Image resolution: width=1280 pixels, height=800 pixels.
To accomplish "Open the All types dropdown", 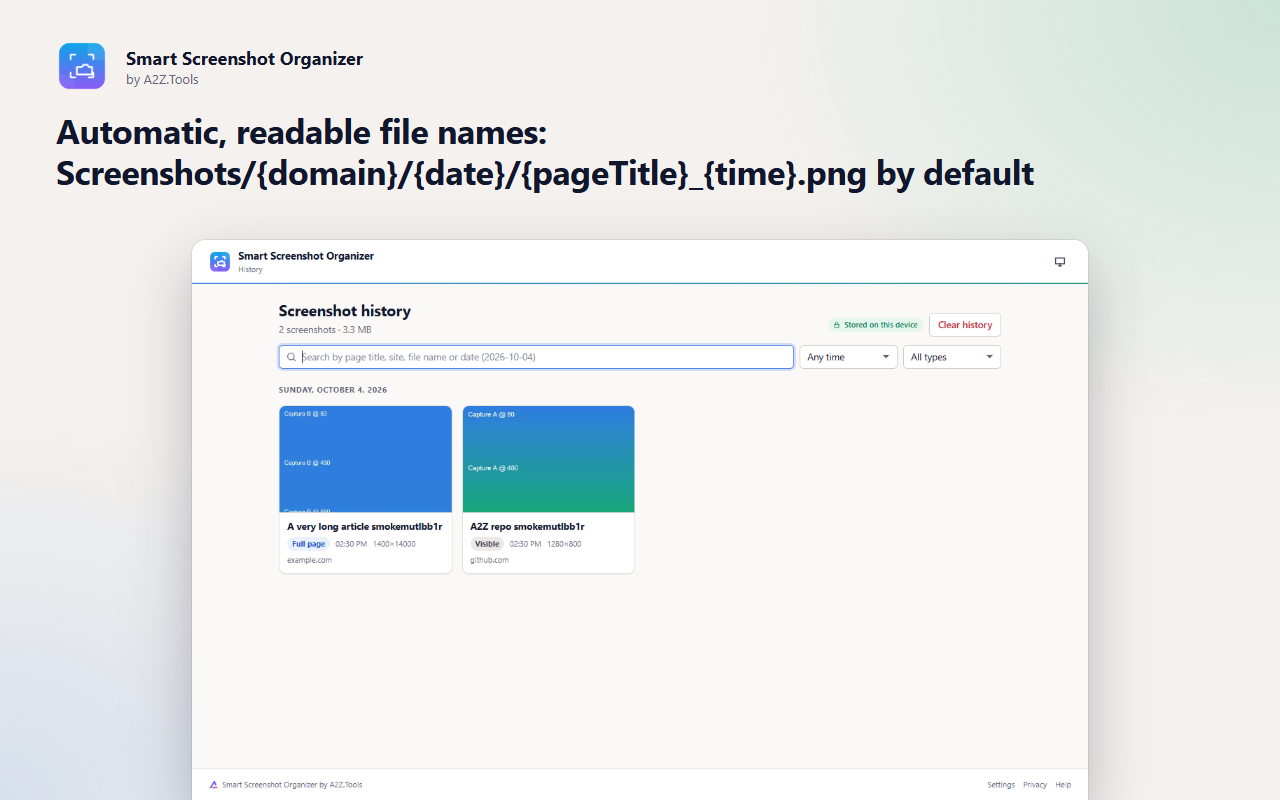I will [951, 357].
